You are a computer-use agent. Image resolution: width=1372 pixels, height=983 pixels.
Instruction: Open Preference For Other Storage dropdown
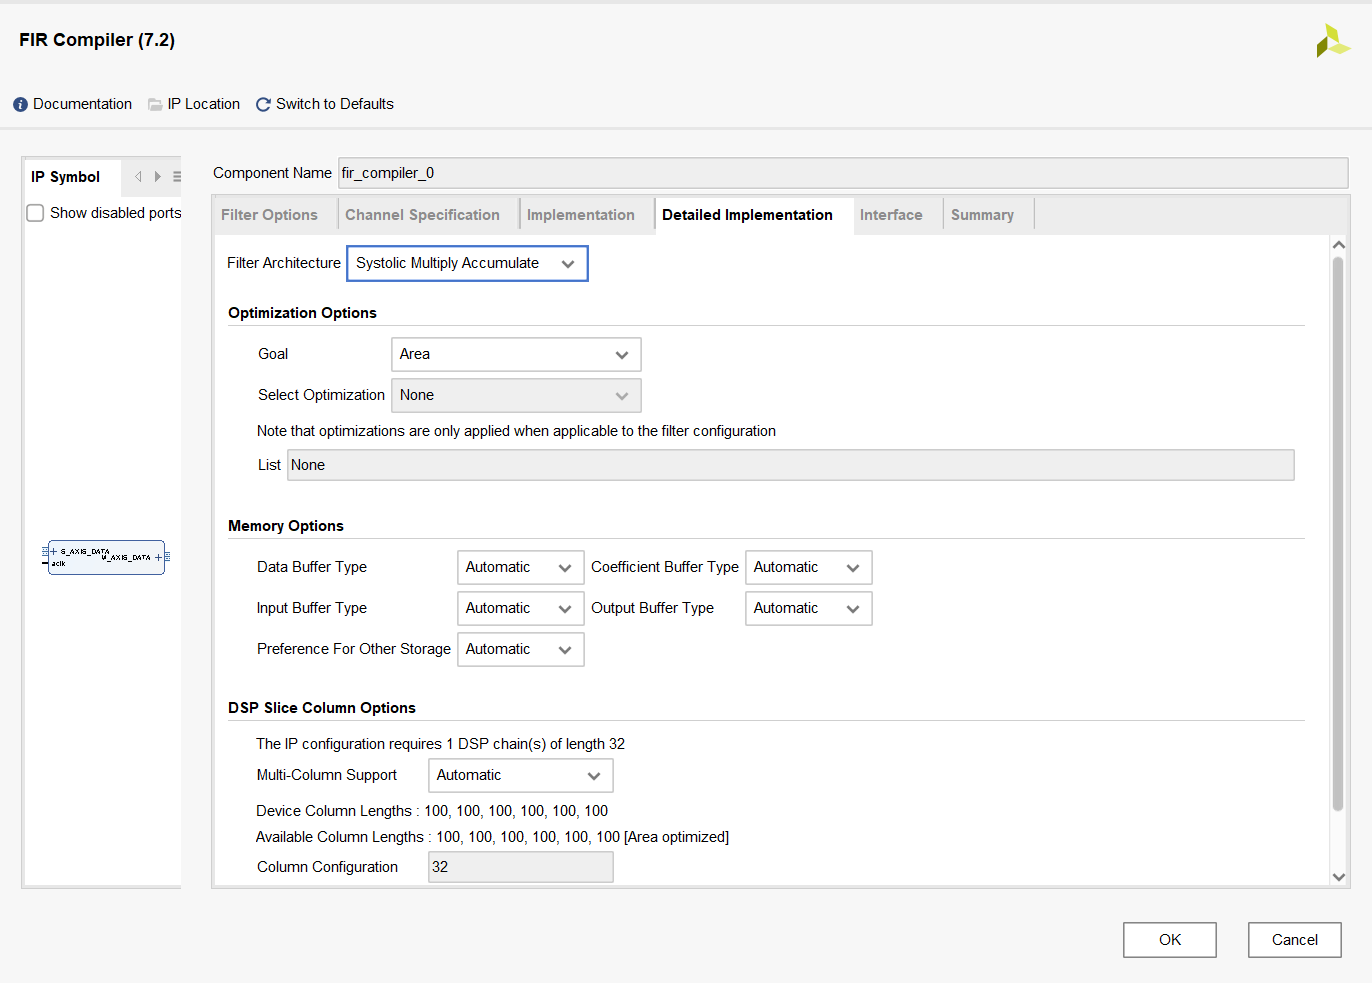521,650
